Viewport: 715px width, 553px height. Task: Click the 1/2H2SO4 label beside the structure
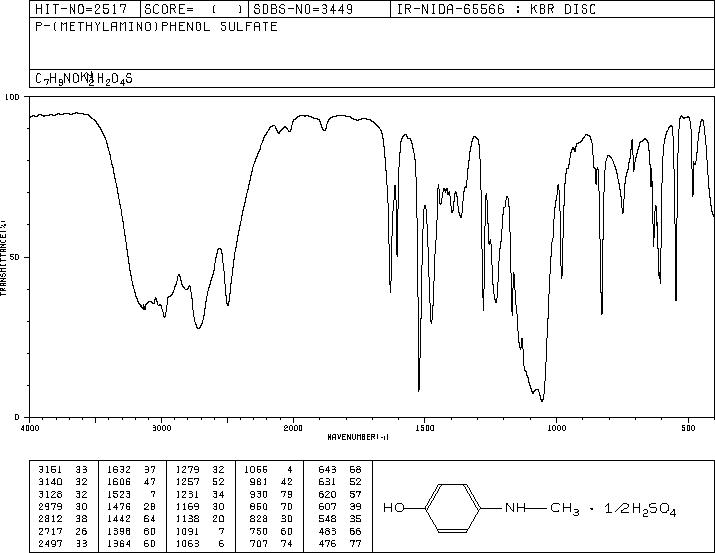pyautogui.click(x=640, y=509)
